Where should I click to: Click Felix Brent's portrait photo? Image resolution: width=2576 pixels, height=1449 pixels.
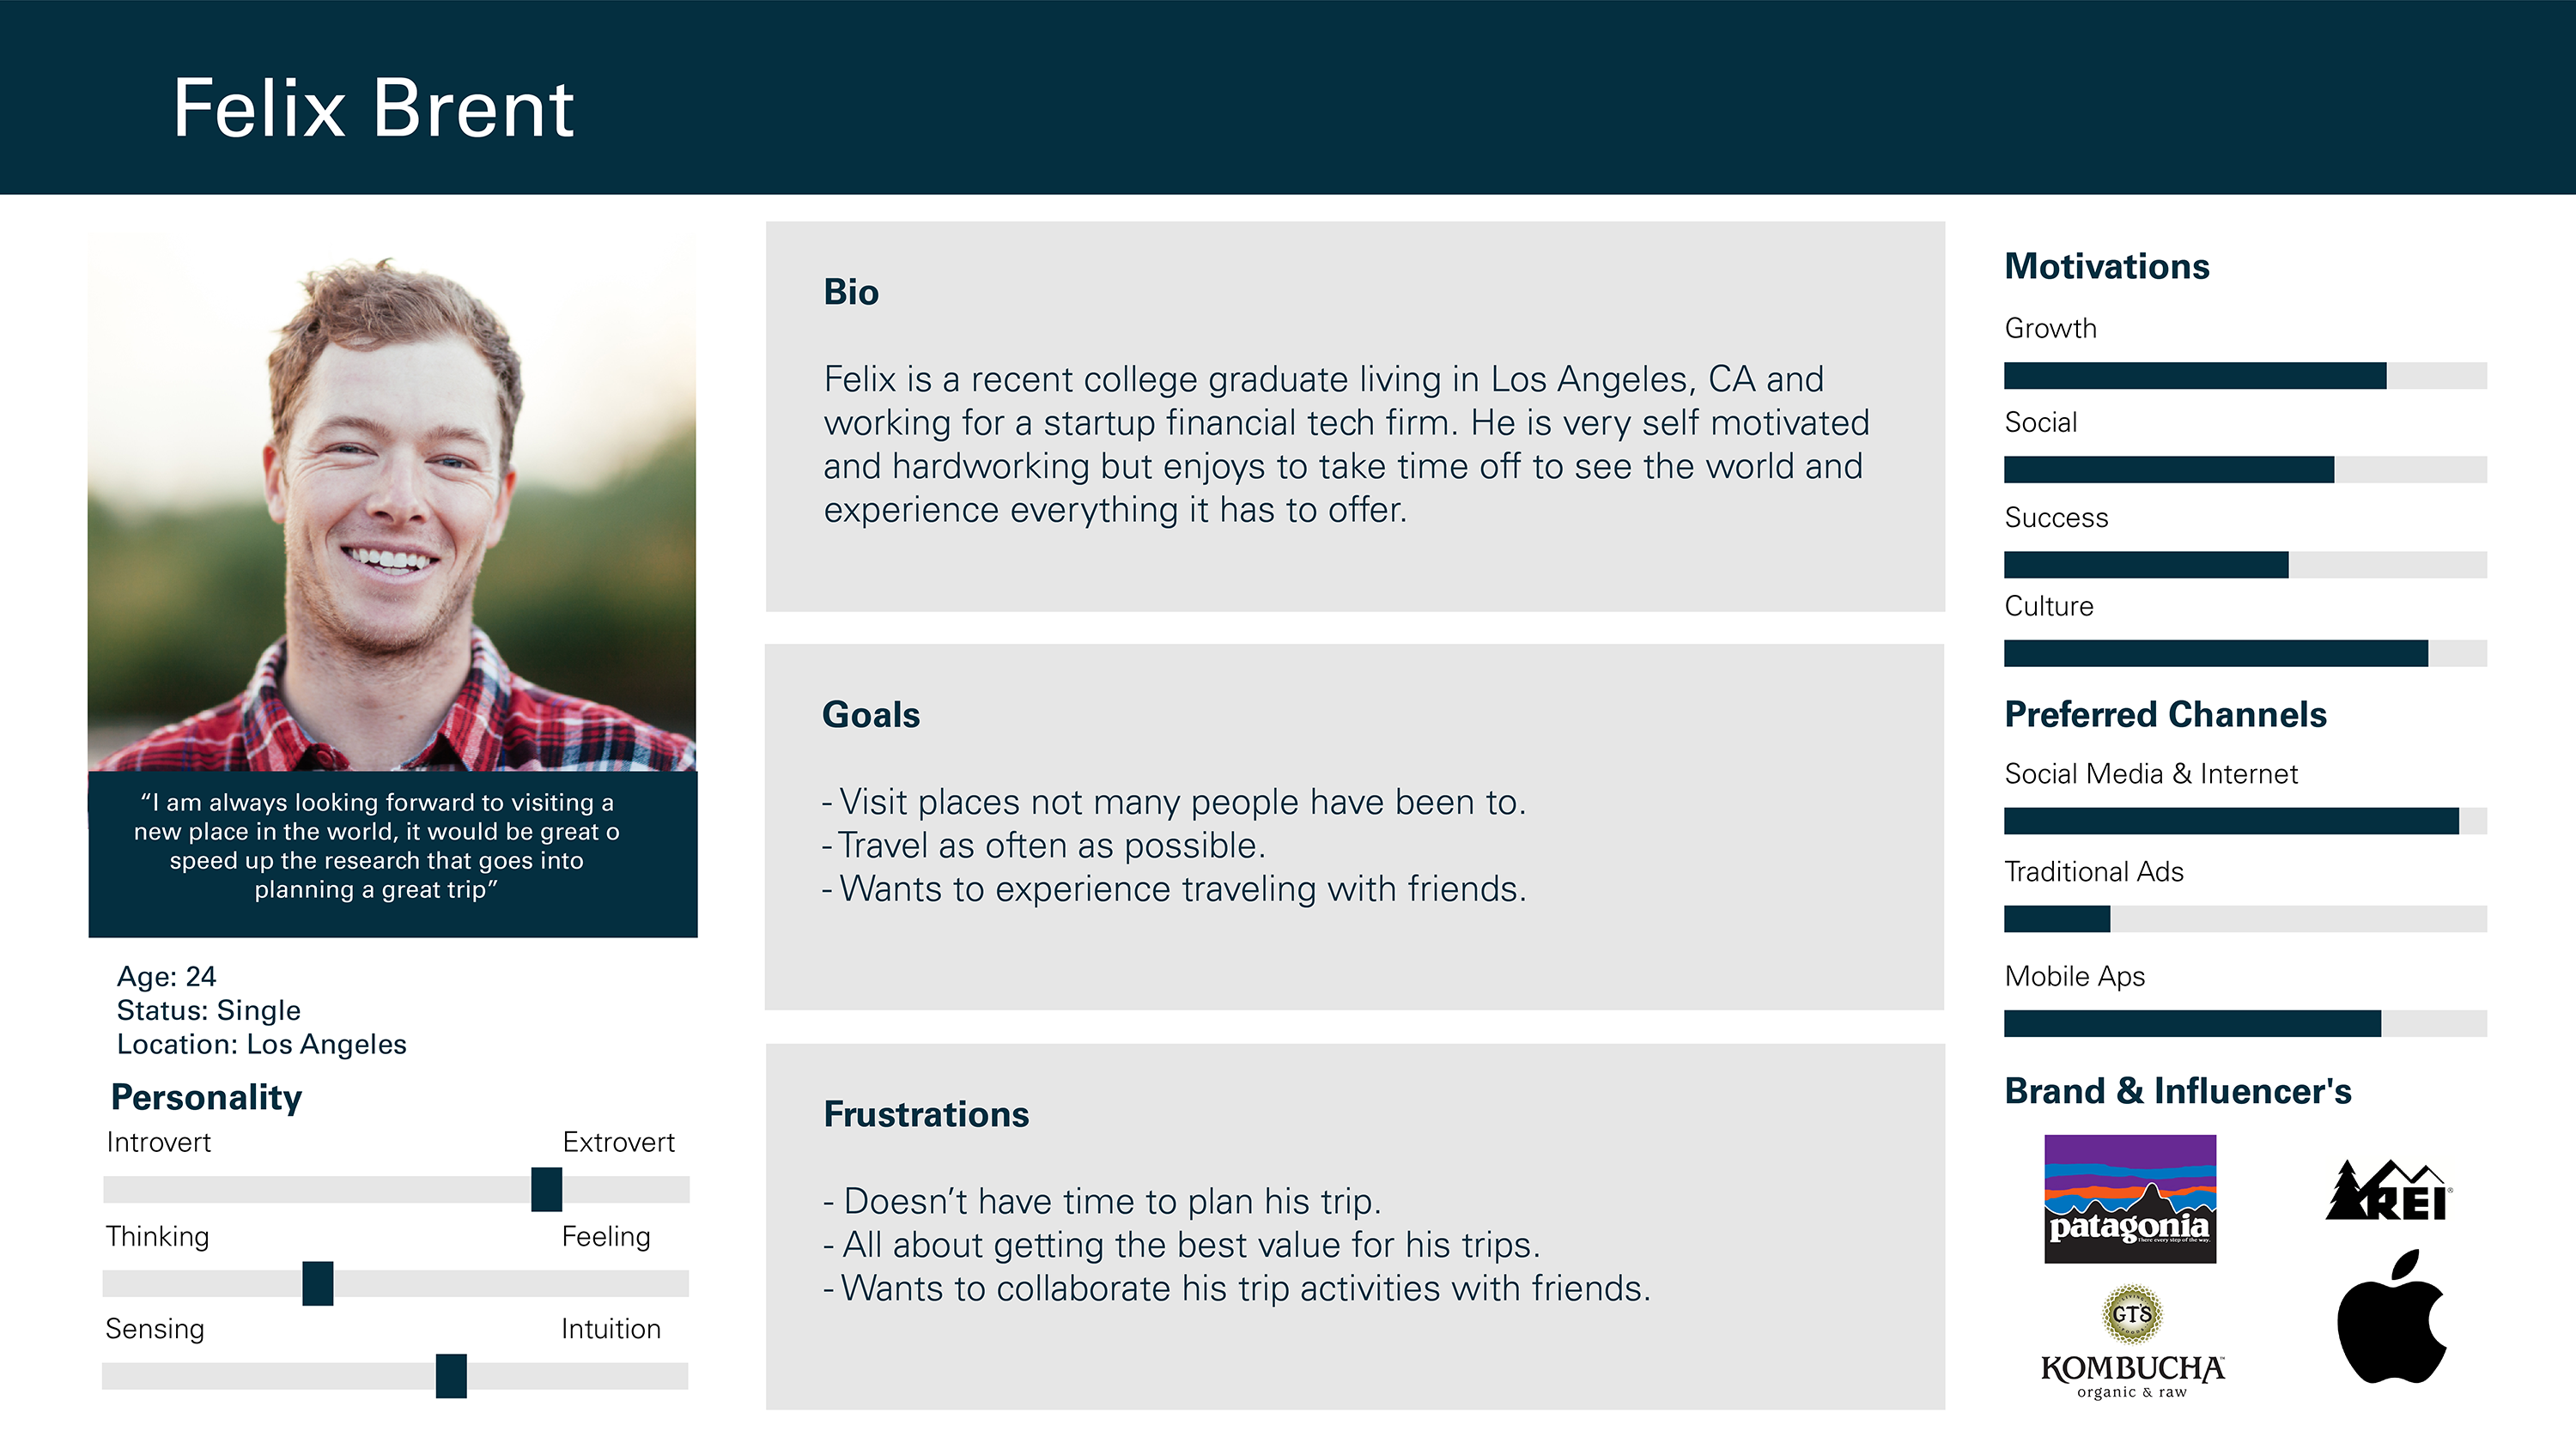pyautogui.click(x=392, y=503)
